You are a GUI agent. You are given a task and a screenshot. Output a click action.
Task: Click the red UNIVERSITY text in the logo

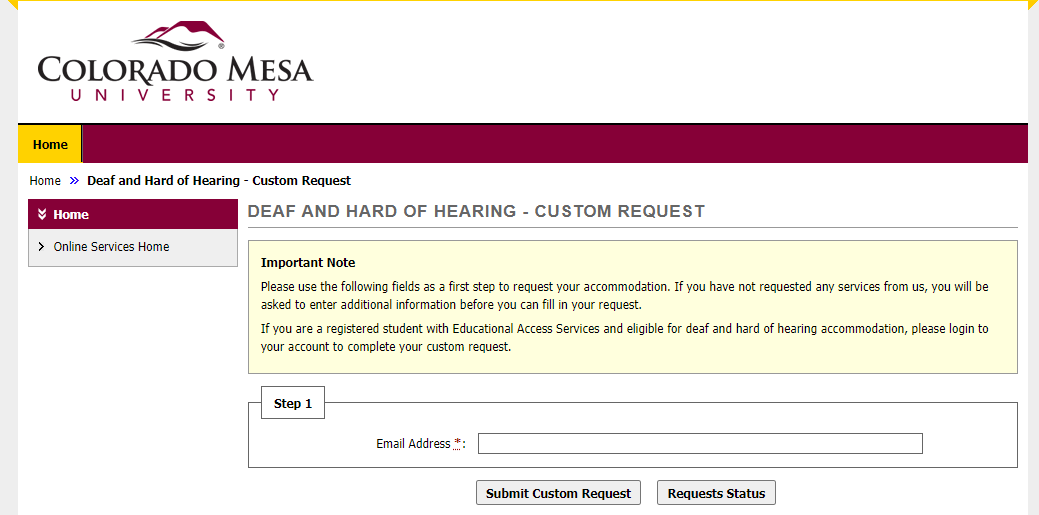click(x=175, y=95)
